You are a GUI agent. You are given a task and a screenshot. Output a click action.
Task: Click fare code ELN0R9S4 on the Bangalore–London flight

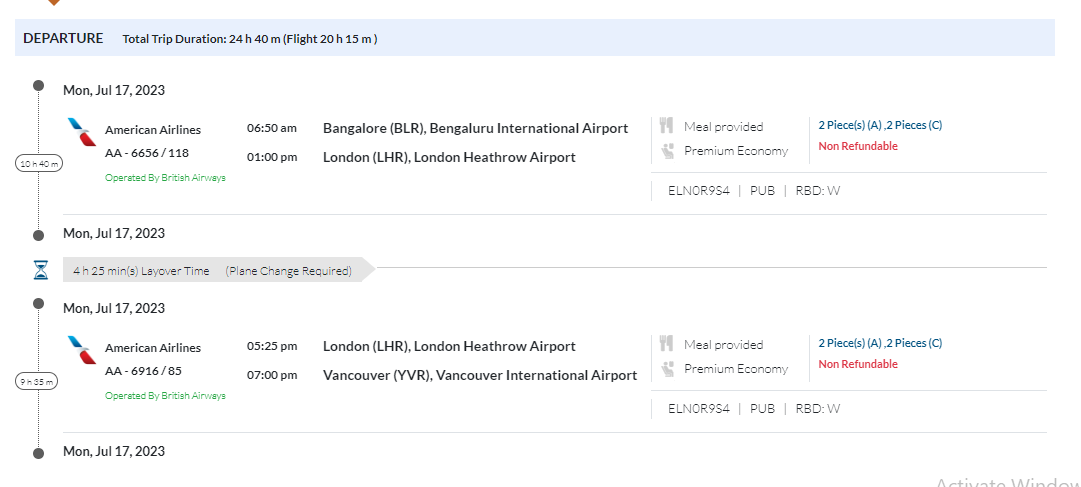tap(698, 190)
